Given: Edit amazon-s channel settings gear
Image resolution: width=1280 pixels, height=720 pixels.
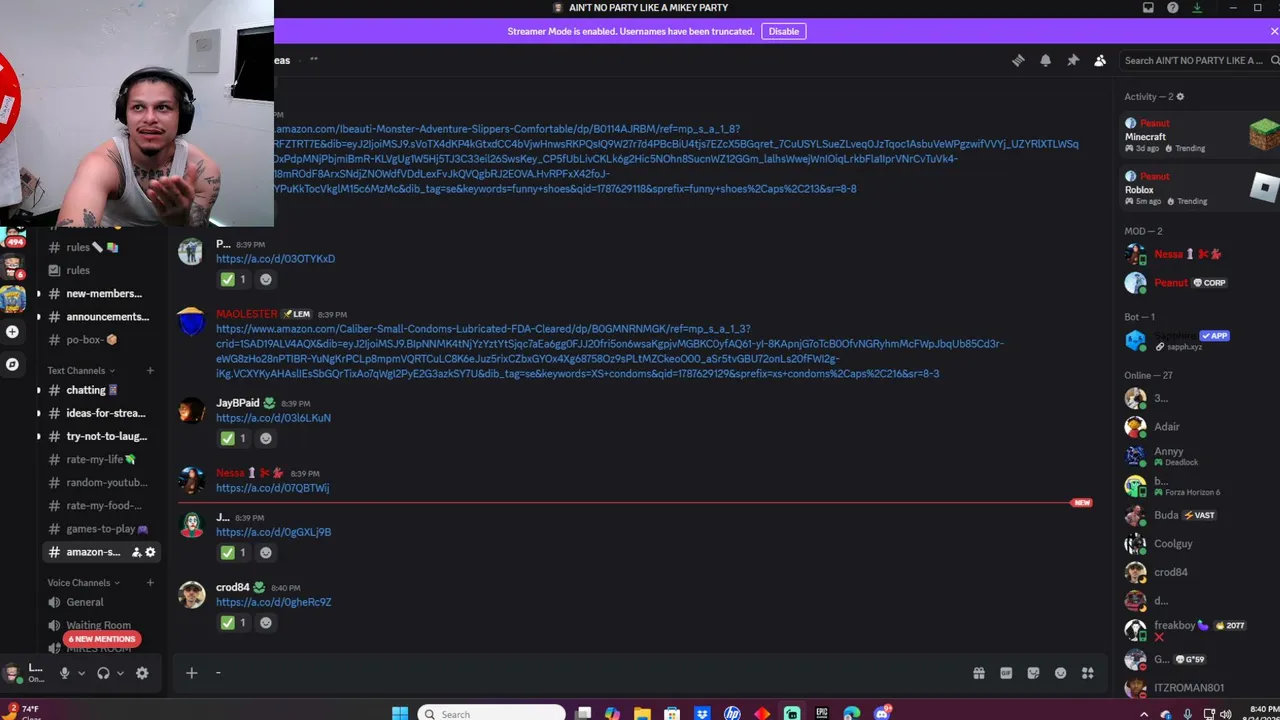Looking at the screenshot, I should (x=151, y=552).
